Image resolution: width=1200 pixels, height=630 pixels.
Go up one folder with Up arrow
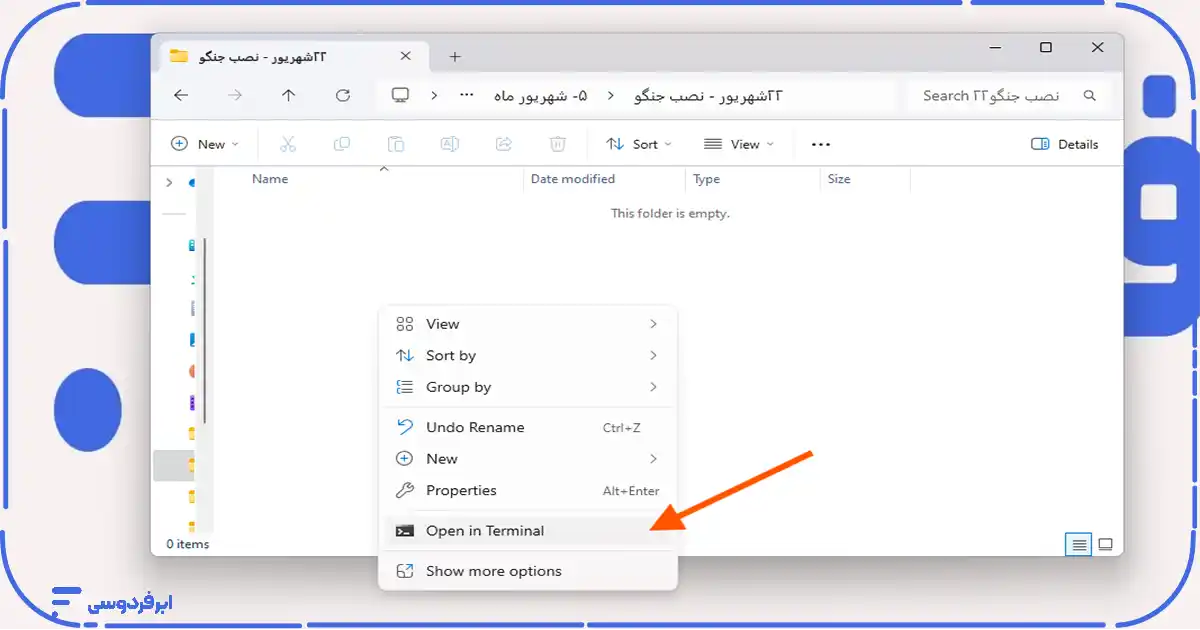[x=289, y=95]
